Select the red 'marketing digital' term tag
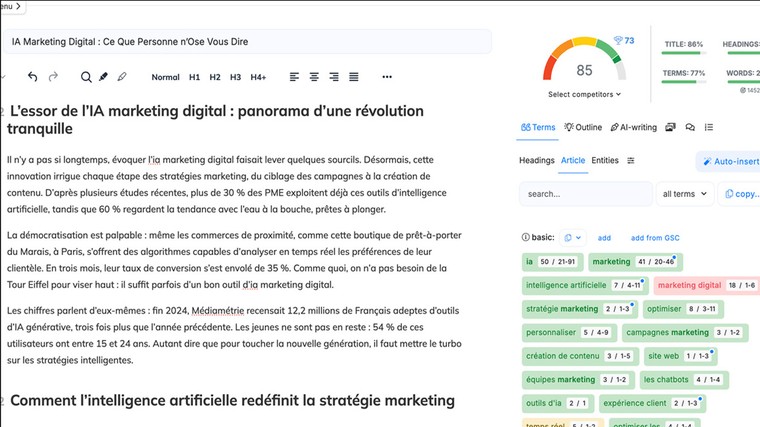 (707, 285)
